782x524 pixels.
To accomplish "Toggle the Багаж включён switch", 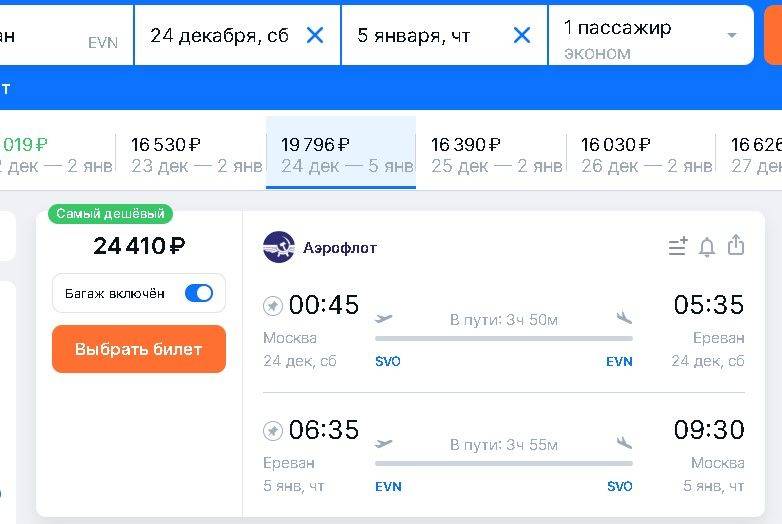I will pos(198,293).
